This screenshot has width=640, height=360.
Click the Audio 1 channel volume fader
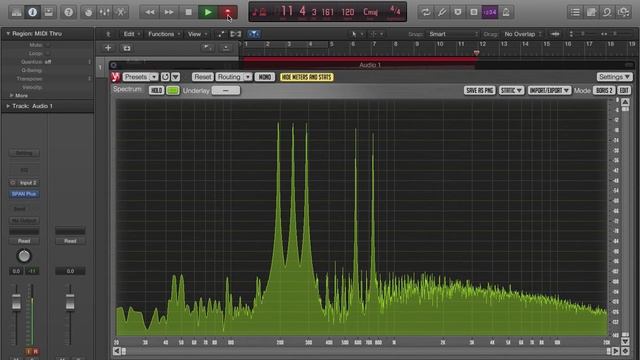pos(16,302)
